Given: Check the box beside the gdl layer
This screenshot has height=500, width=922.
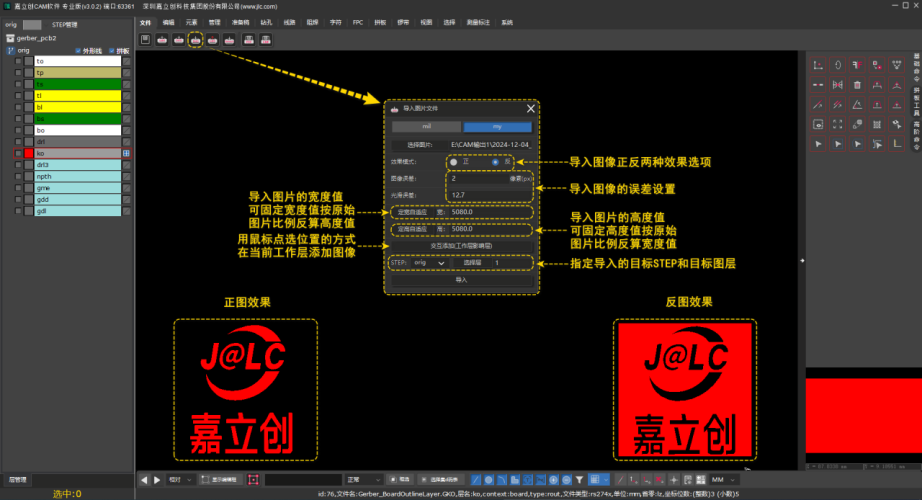Looking at the screenshot, I should [x=18, y=211].
